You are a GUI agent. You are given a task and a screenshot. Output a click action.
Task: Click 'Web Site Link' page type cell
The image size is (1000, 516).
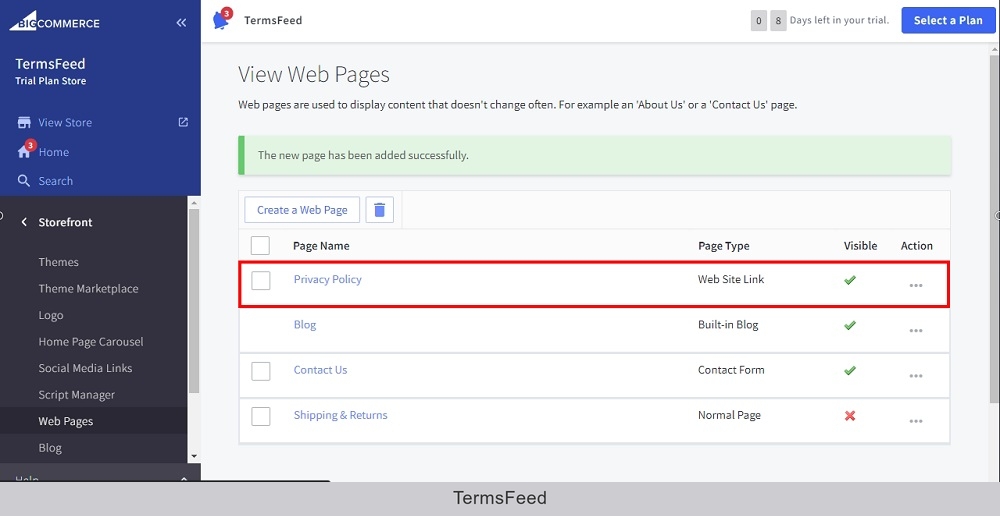(731, 279)
